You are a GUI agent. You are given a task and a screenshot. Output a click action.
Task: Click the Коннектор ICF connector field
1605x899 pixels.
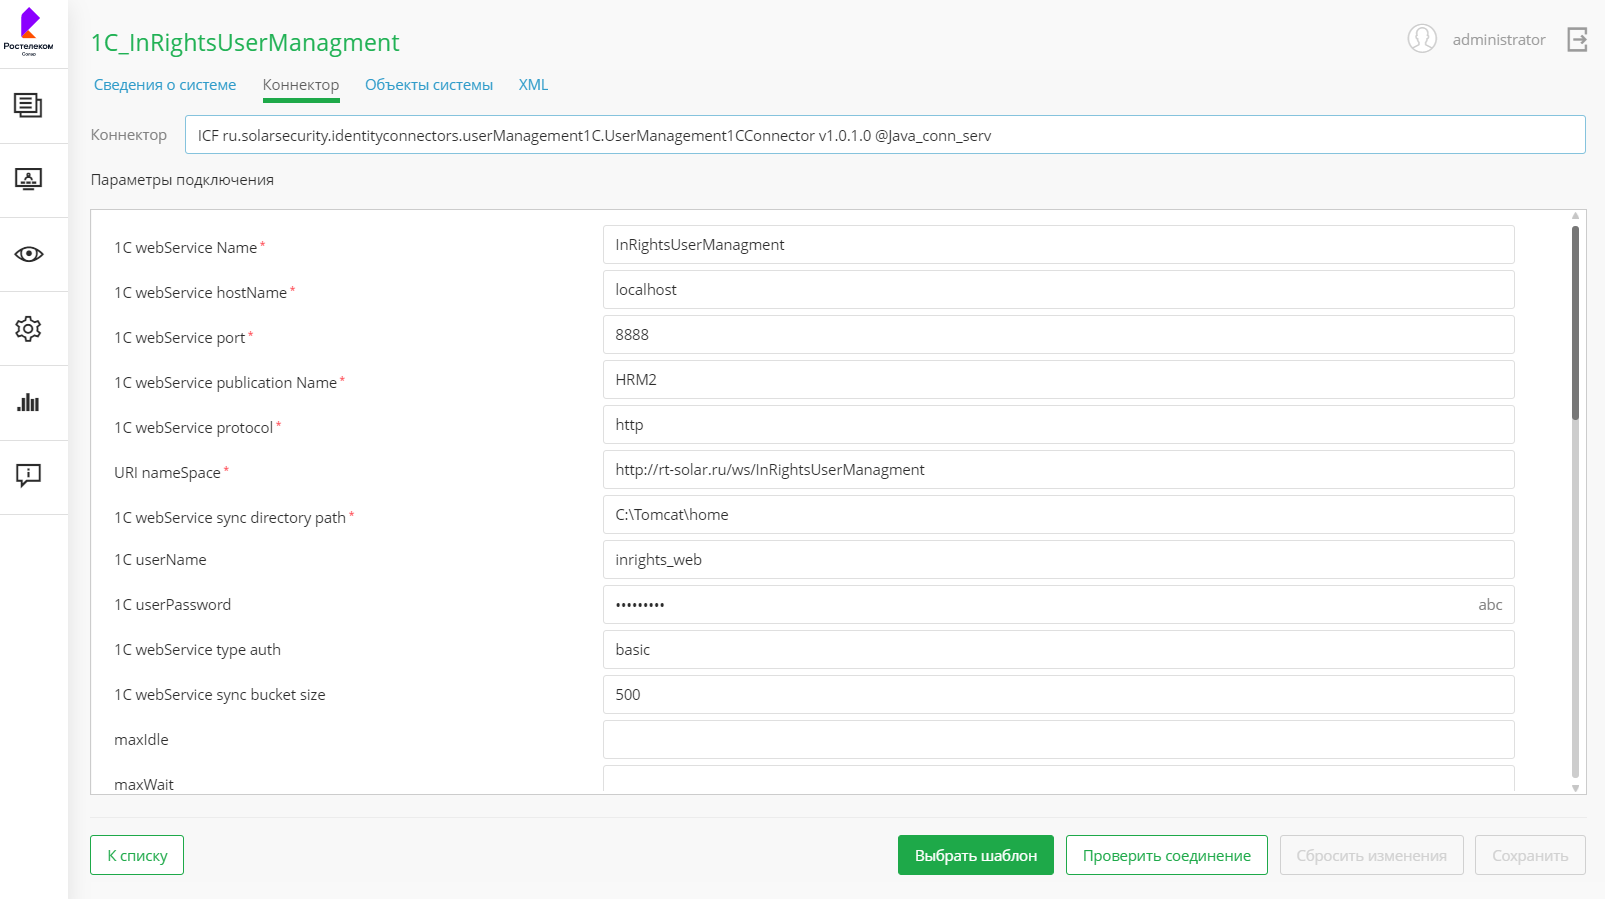tap(884, 135)
